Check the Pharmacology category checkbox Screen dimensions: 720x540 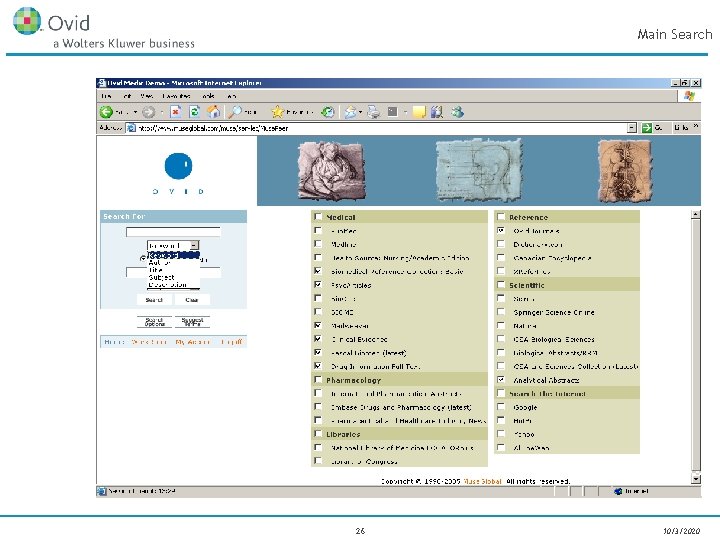click(318, 380)
